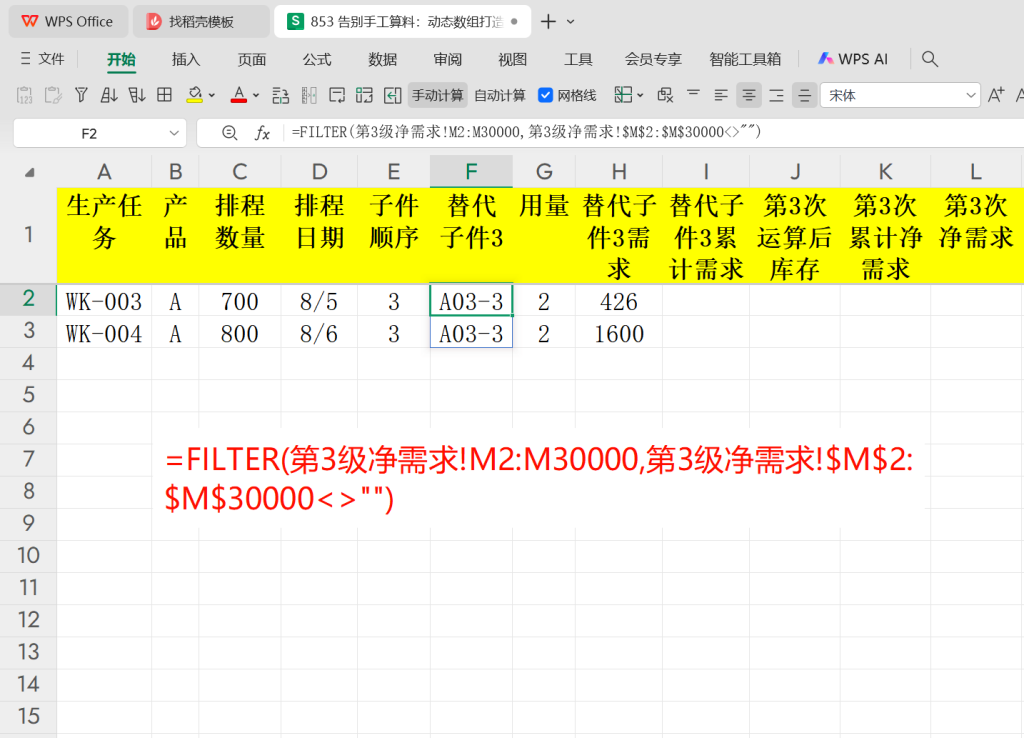Click the top align icon
Screen dimensions: 1024x738
(x=694, y=95)
